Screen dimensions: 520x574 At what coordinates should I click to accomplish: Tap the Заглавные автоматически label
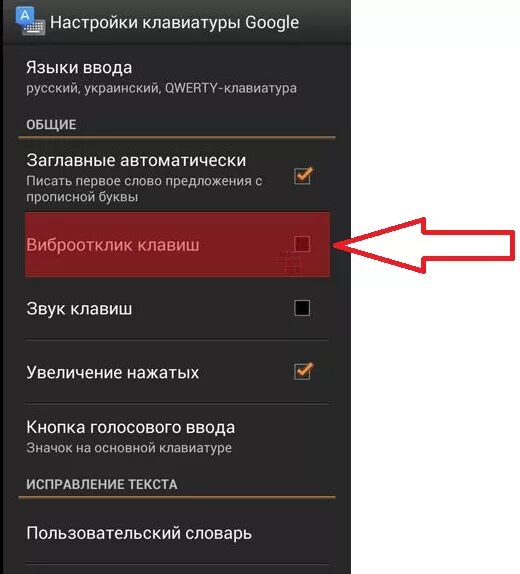click(x=136, y=160)
